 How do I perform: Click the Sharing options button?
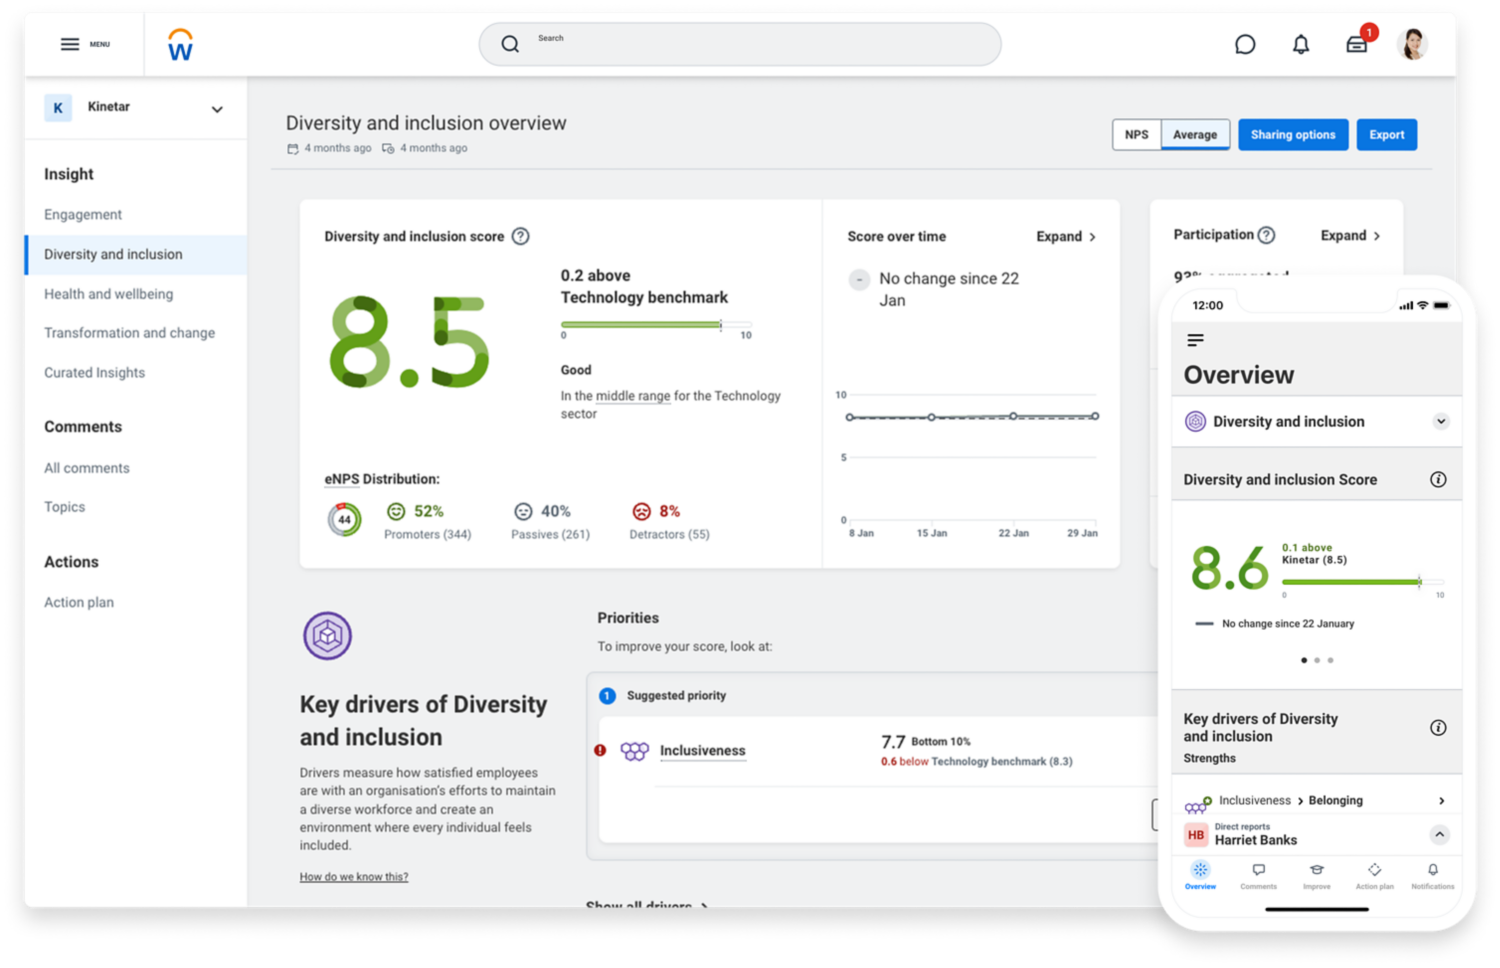(1293, 135)
